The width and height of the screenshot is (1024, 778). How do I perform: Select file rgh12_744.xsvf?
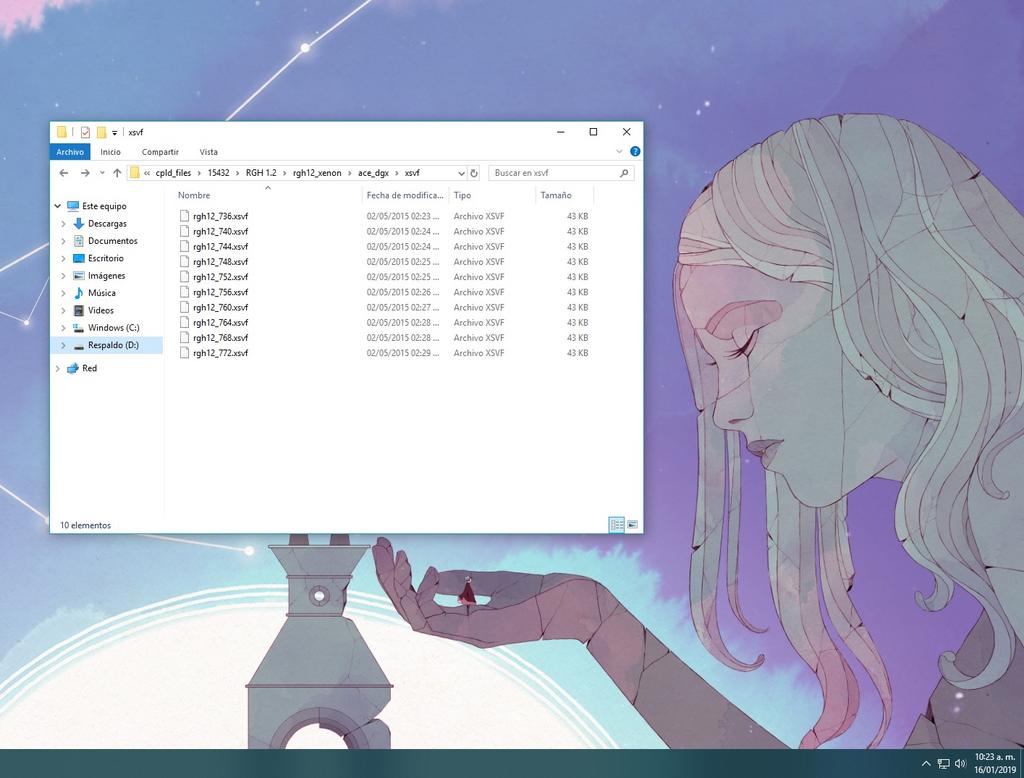[x=220, y=247]
